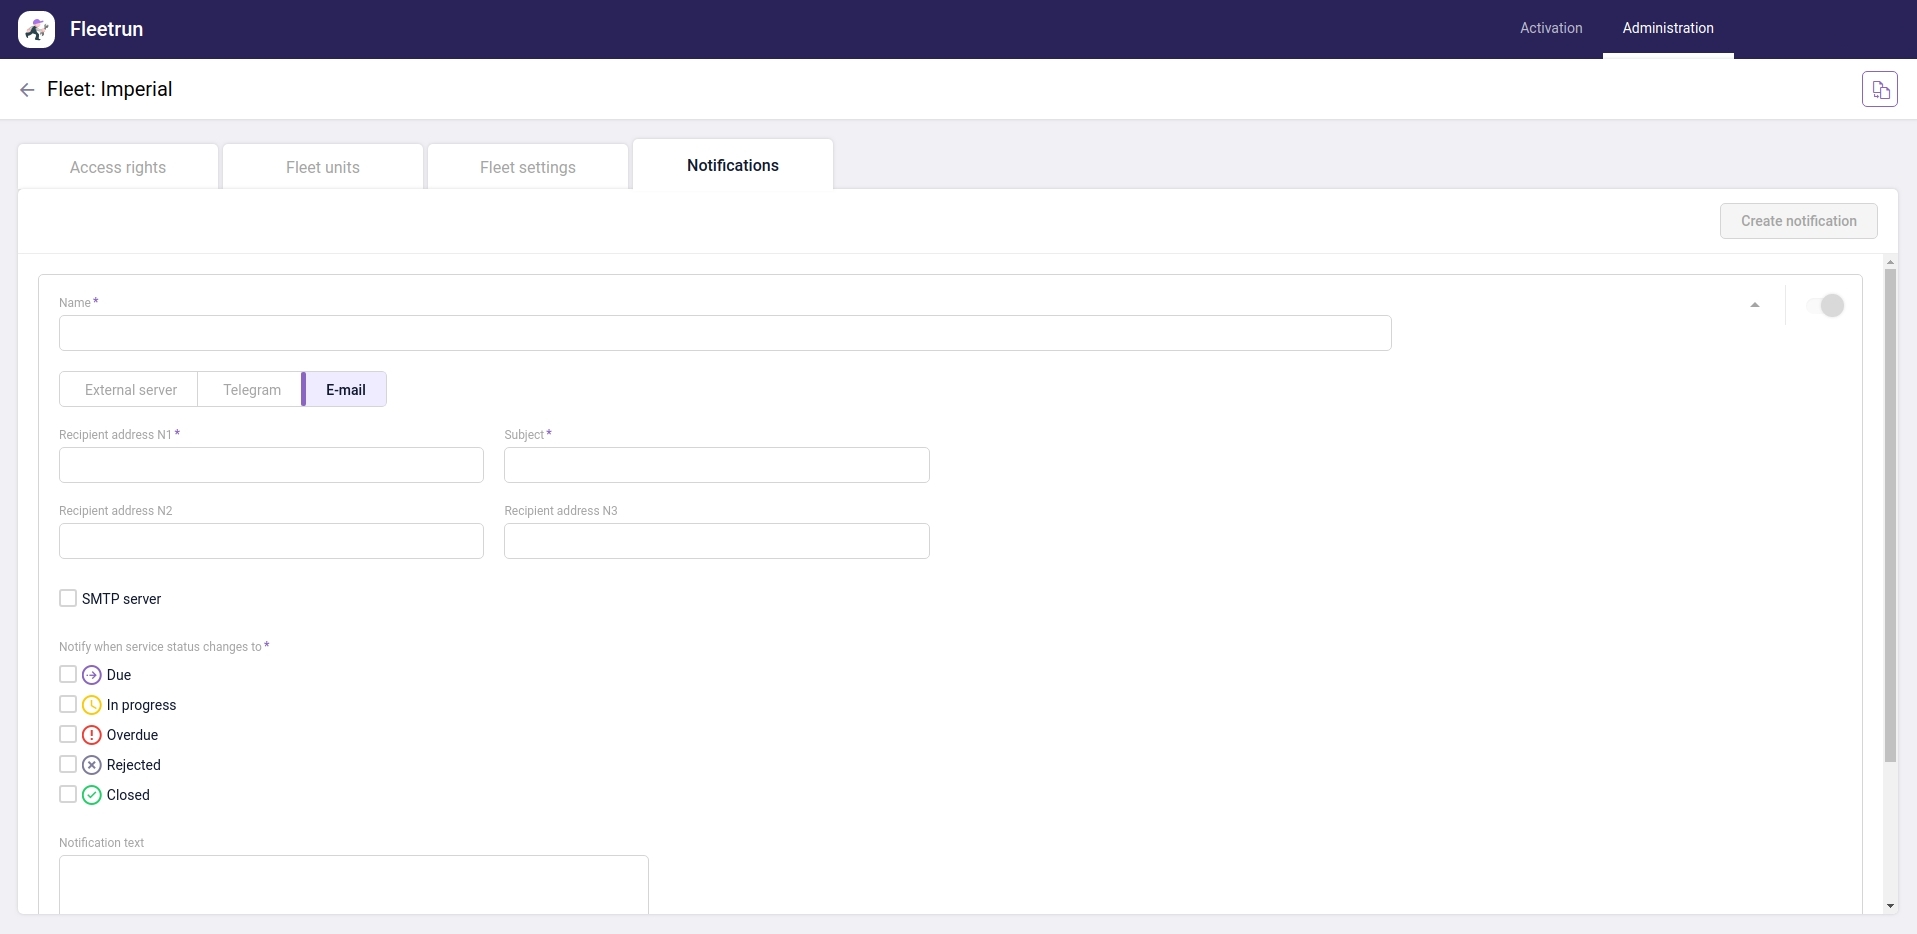Click the Fleetrun logo in the header
This screenshot has height=934, width=1917.
click(x=36, y=29)
